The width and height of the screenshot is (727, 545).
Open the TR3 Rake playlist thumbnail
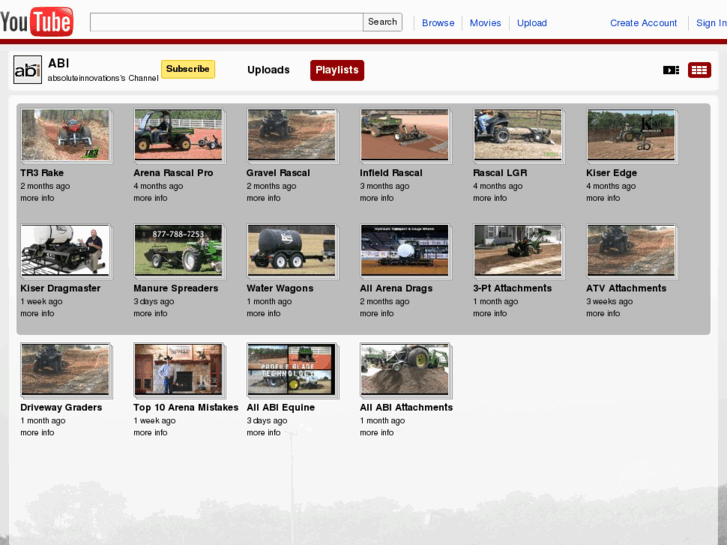click(x=65, y=135)
